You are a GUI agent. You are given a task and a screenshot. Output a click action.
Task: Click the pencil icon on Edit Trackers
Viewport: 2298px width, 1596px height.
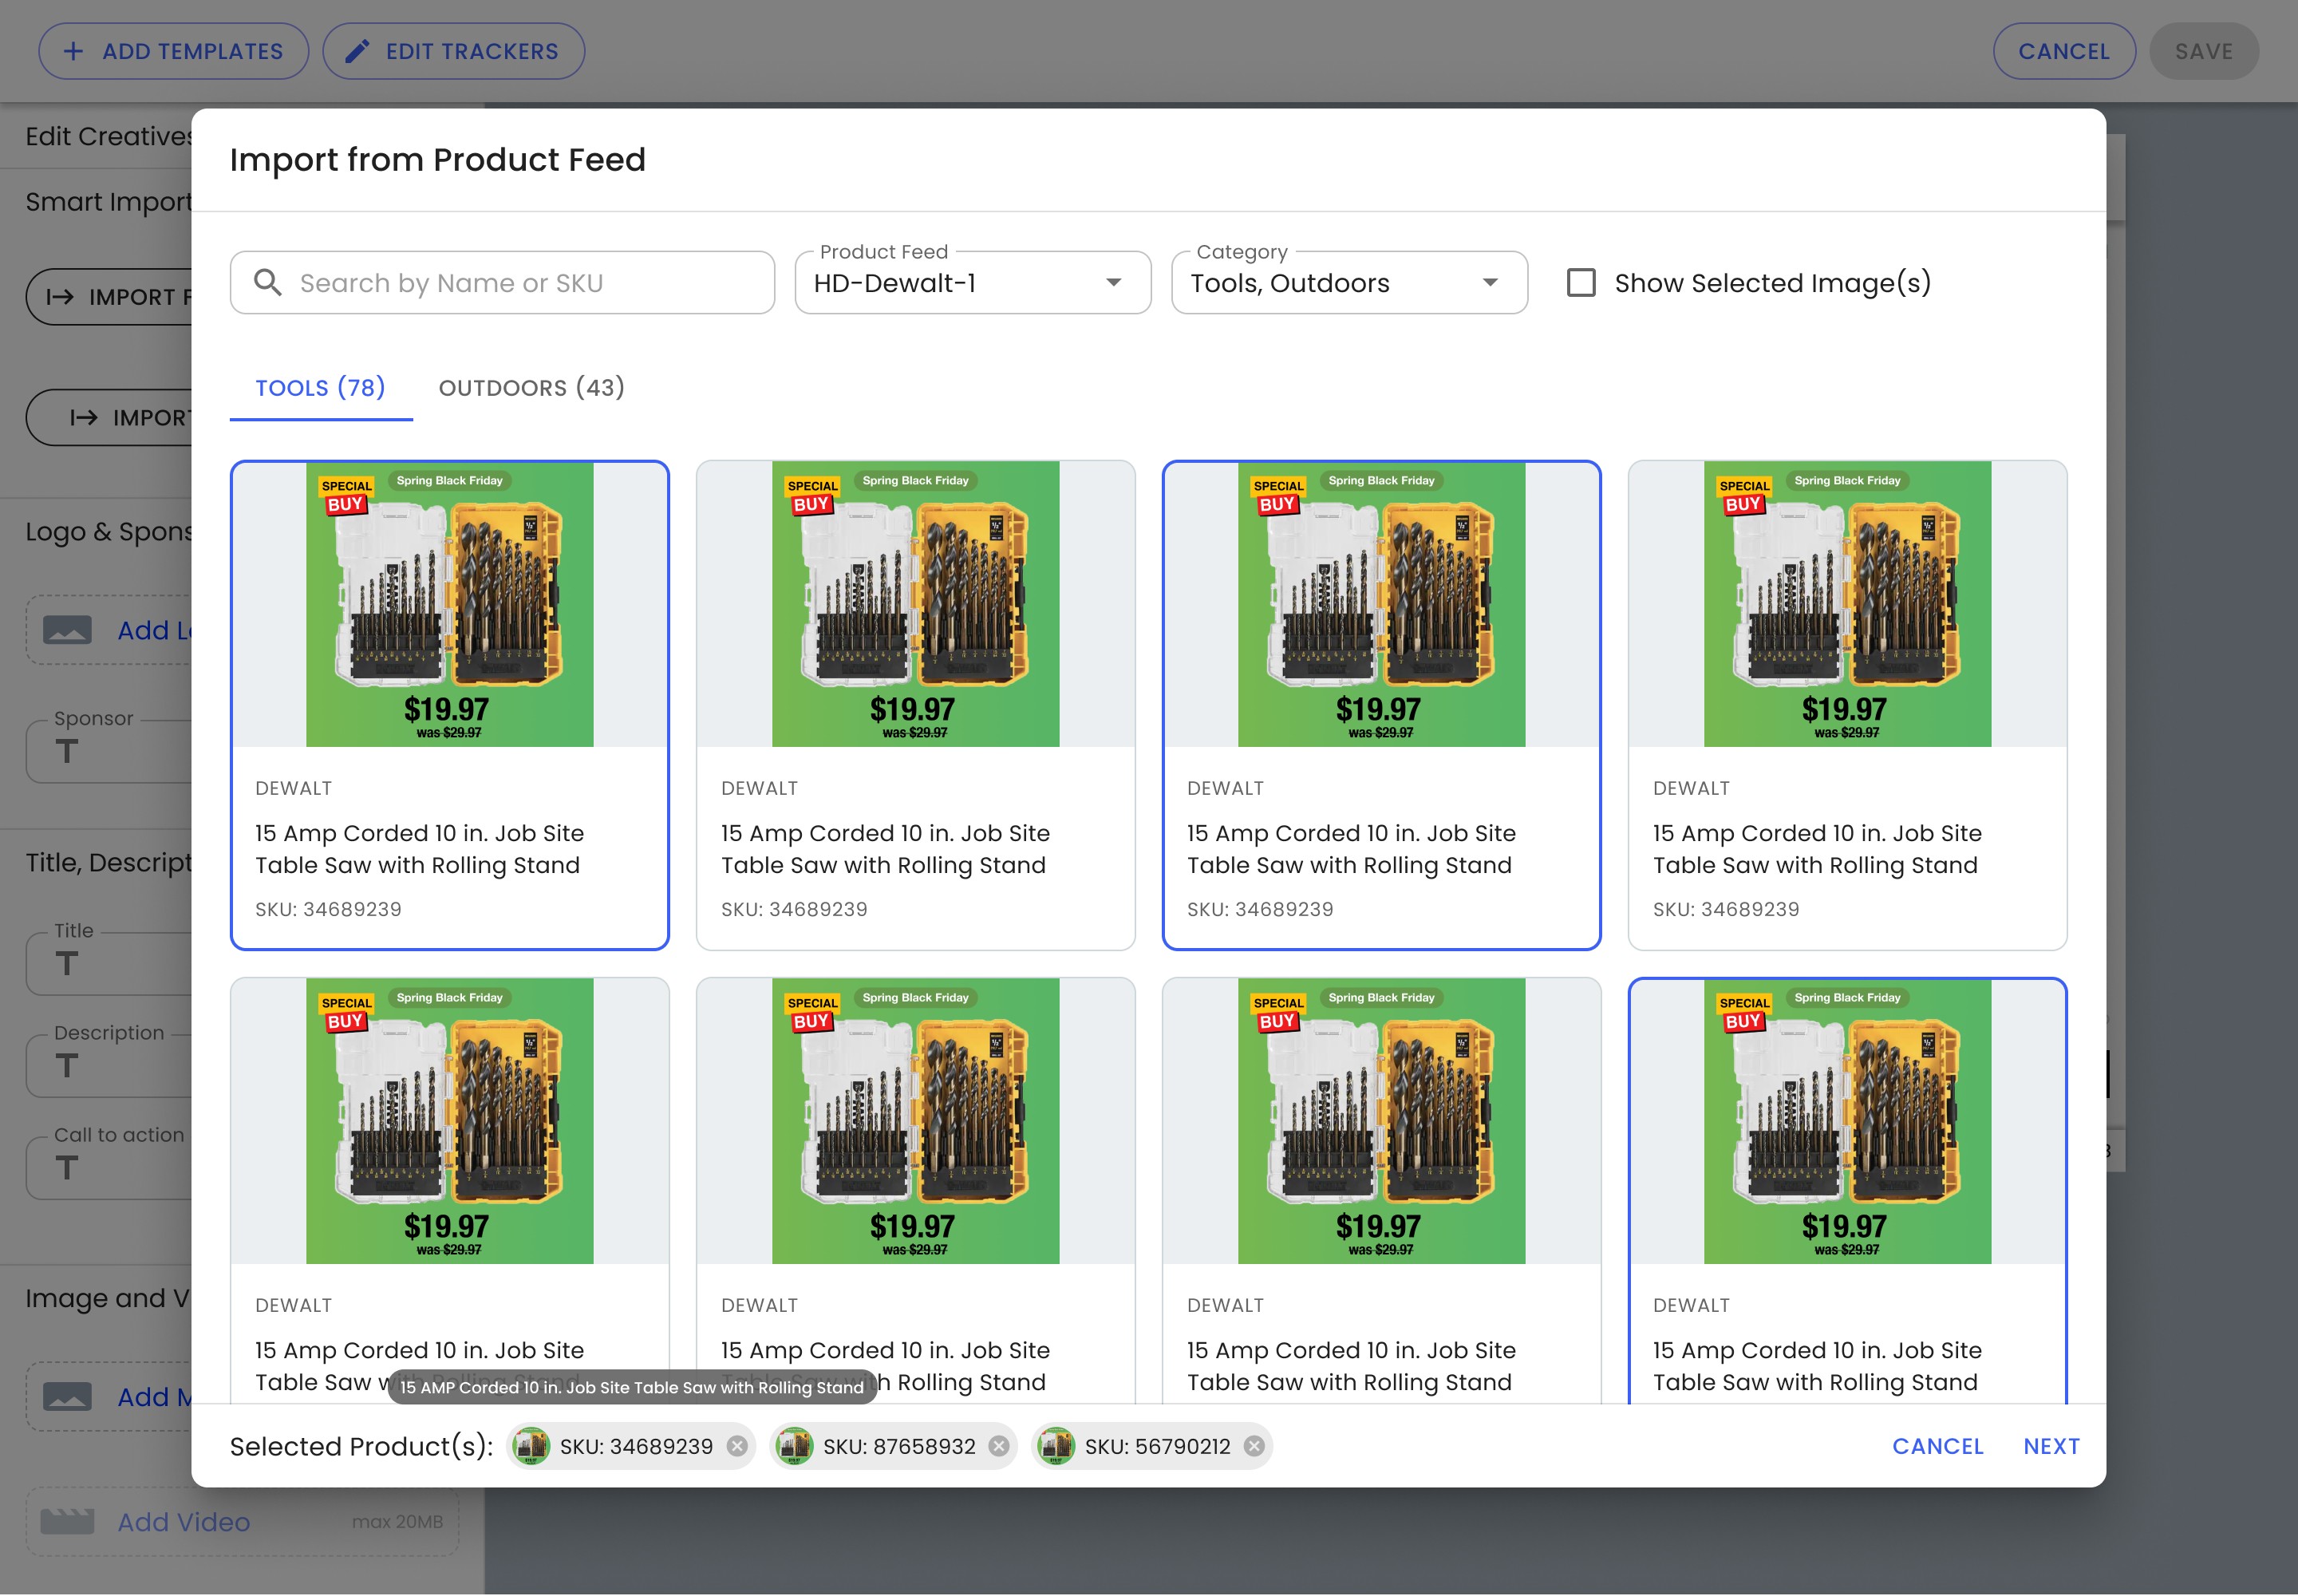pyautogui.click(x=357, y=51)
